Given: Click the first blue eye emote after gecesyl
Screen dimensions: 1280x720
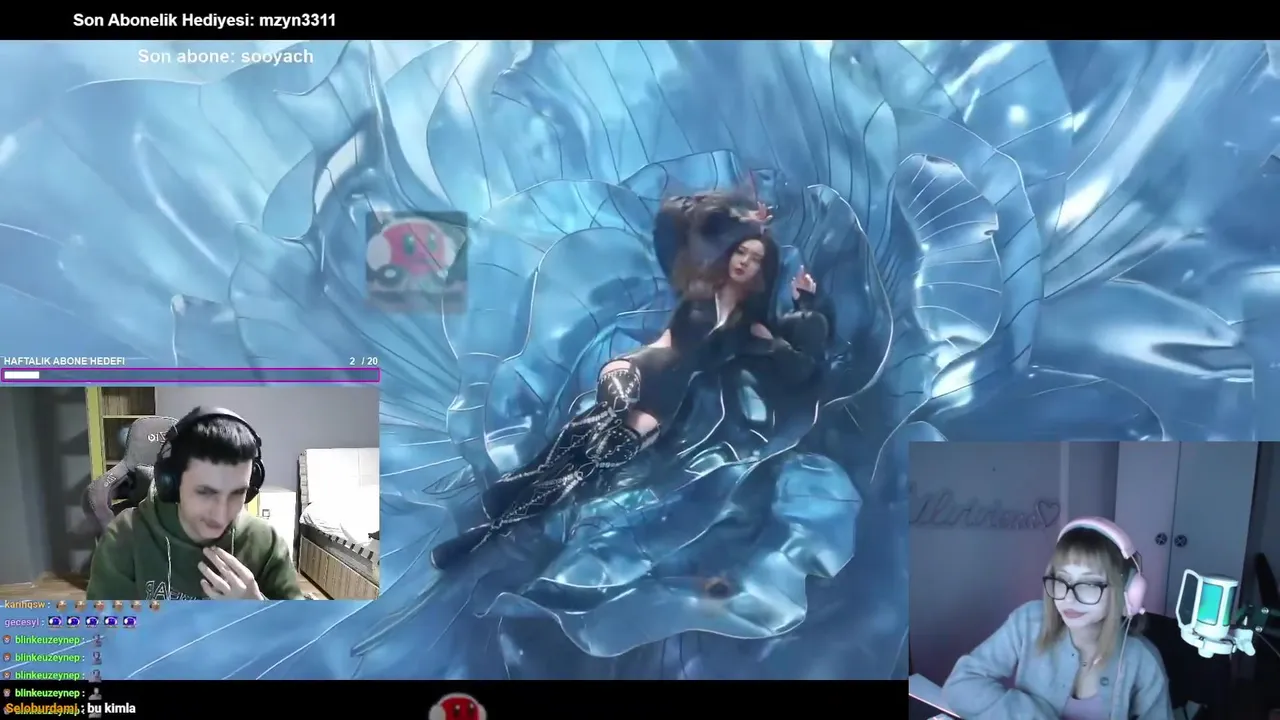Looking at the screenshot, I should pyautogui.click(x=56, y=621).
